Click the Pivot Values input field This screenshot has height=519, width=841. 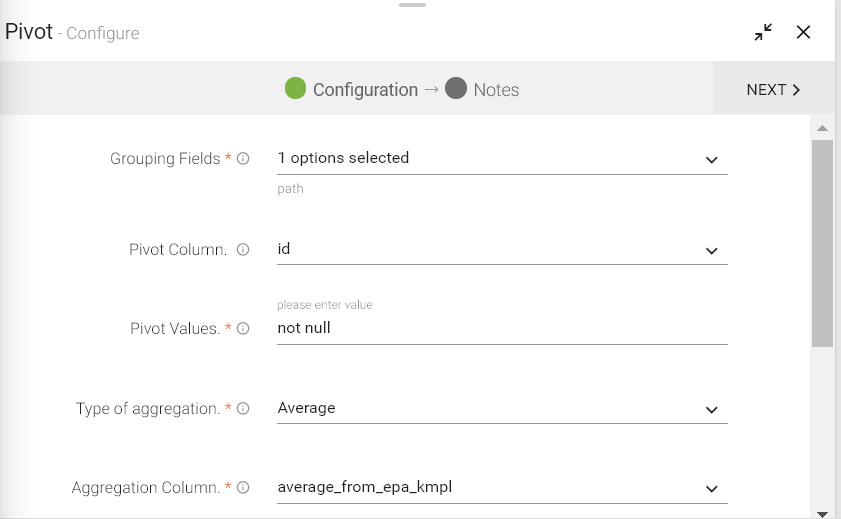pos(500,328)
